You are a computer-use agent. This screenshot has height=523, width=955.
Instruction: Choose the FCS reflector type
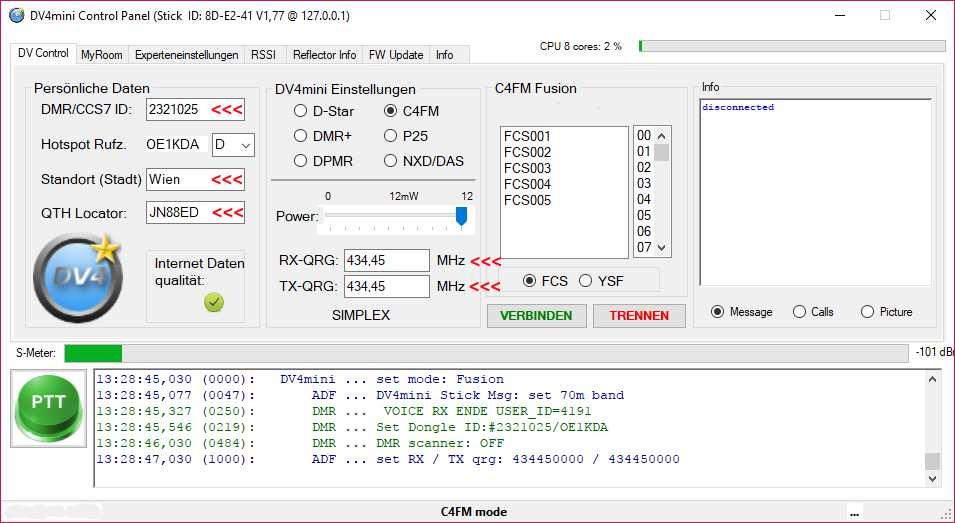(x=545, y=281)
